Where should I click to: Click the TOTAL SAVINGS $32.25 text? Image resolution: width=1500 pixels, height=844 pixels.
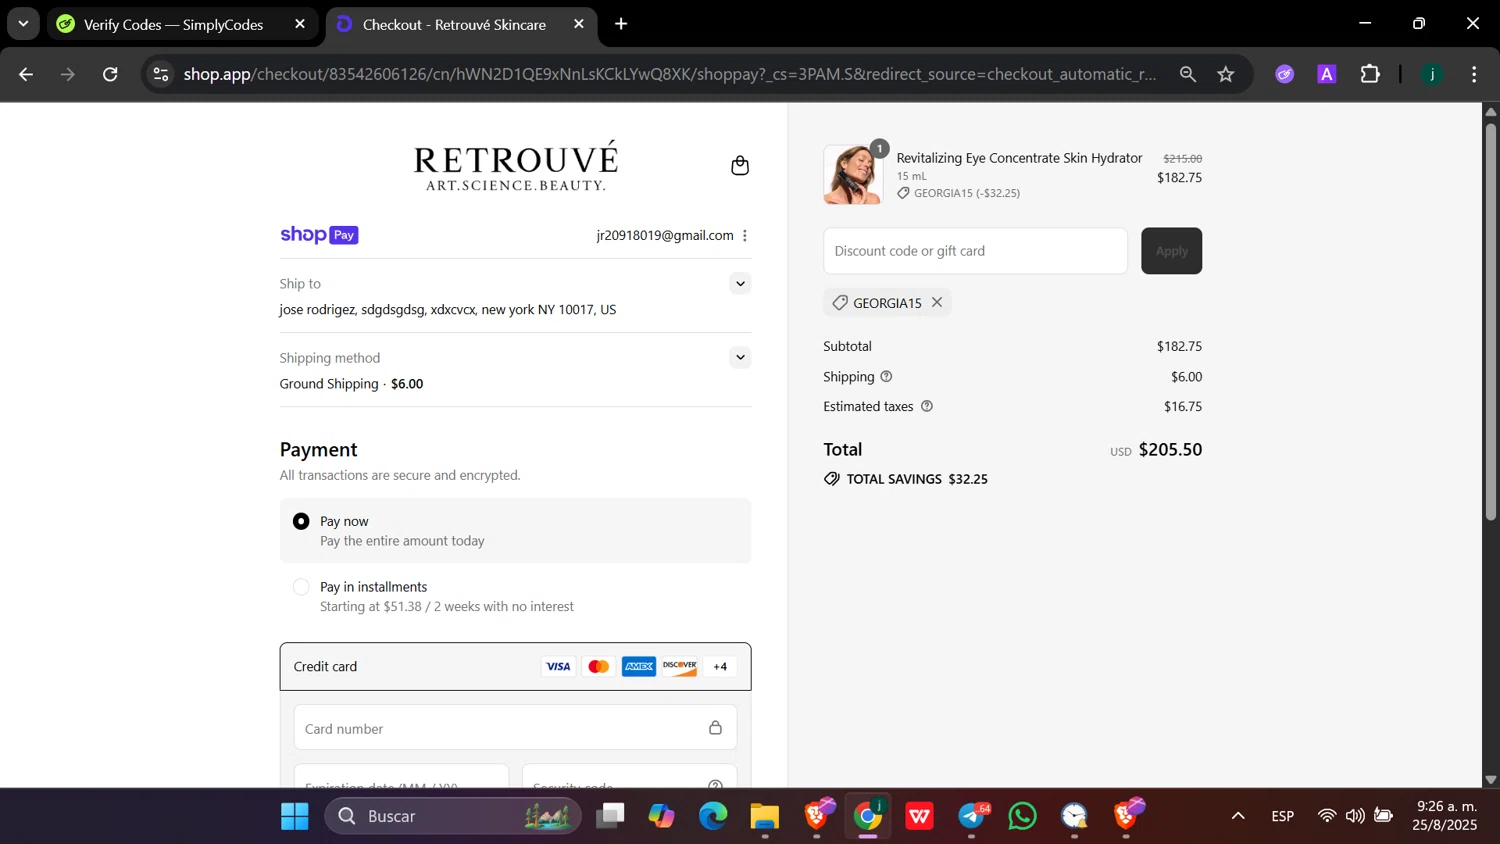[917, 479]
